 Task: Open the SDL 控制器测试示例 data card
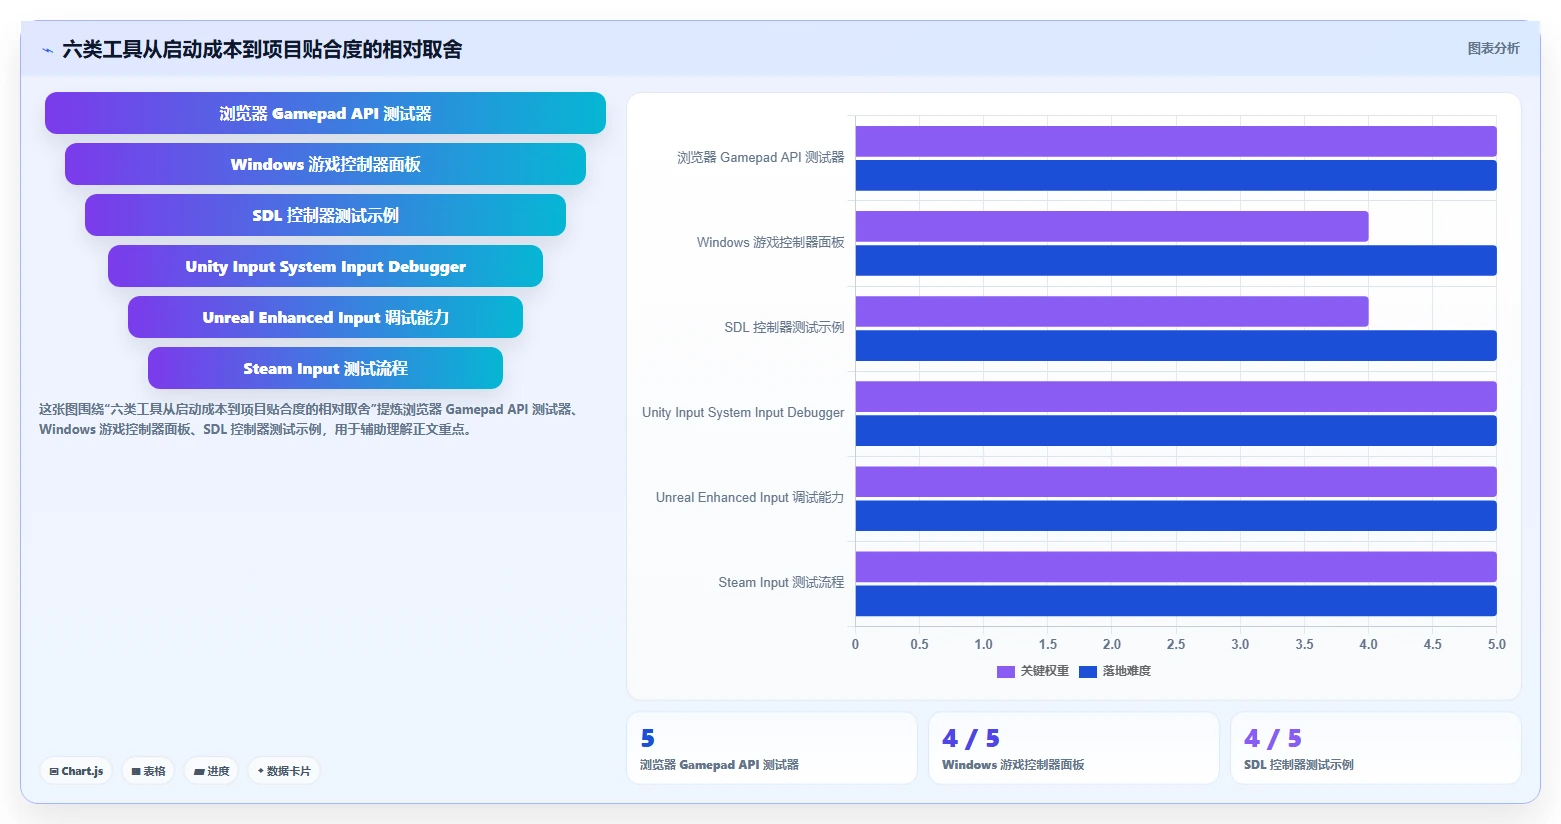coord(1376,748)
